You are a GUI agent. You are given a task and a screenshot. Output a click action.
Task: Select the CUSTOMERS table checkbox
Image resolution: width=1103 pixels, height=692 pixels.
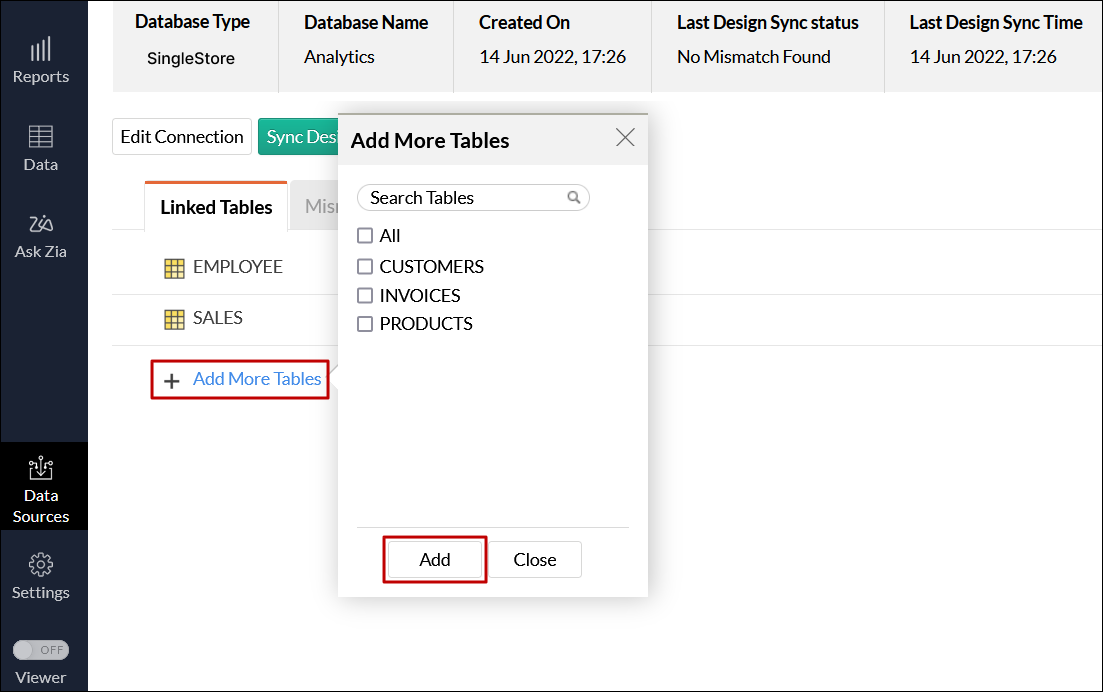365,267
